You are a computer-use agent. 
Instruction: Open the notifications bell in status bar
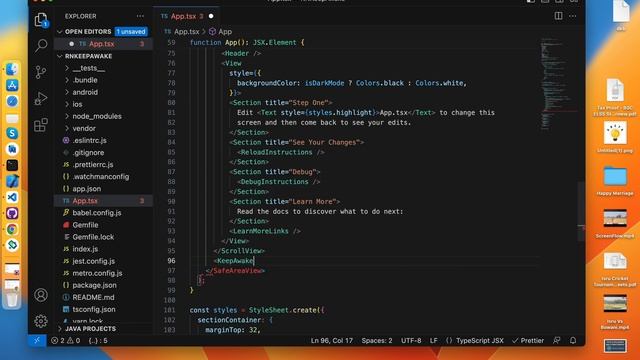tap(573, 340)
